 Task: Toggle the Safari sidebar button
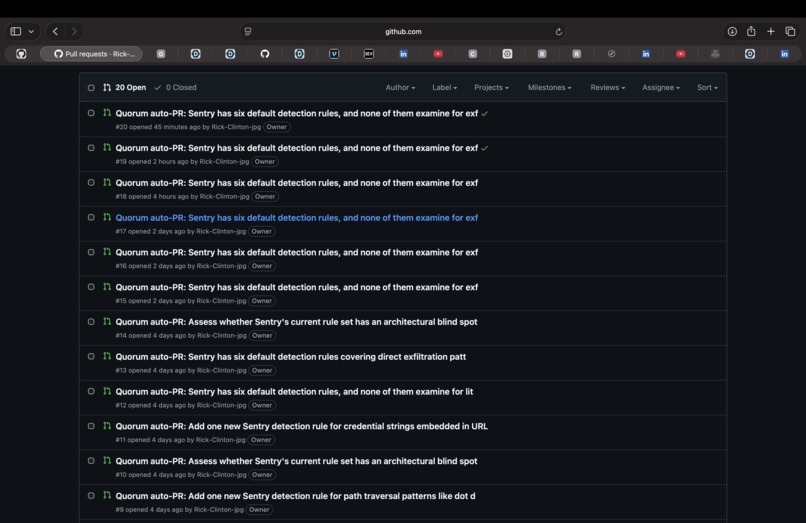pyautogui.click(x=16, y=31)
